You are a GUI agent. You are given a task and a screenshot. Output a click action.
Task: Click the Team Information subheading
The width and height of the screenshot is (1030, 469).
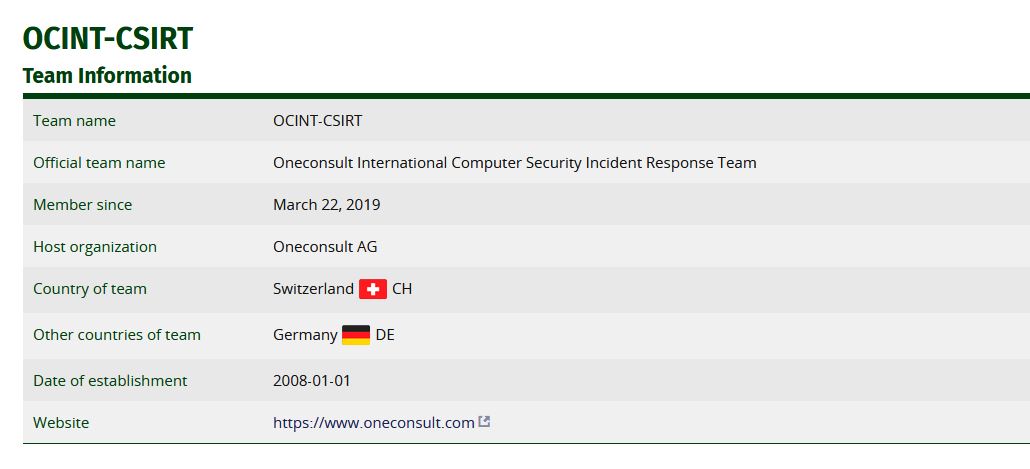[107, 76]
